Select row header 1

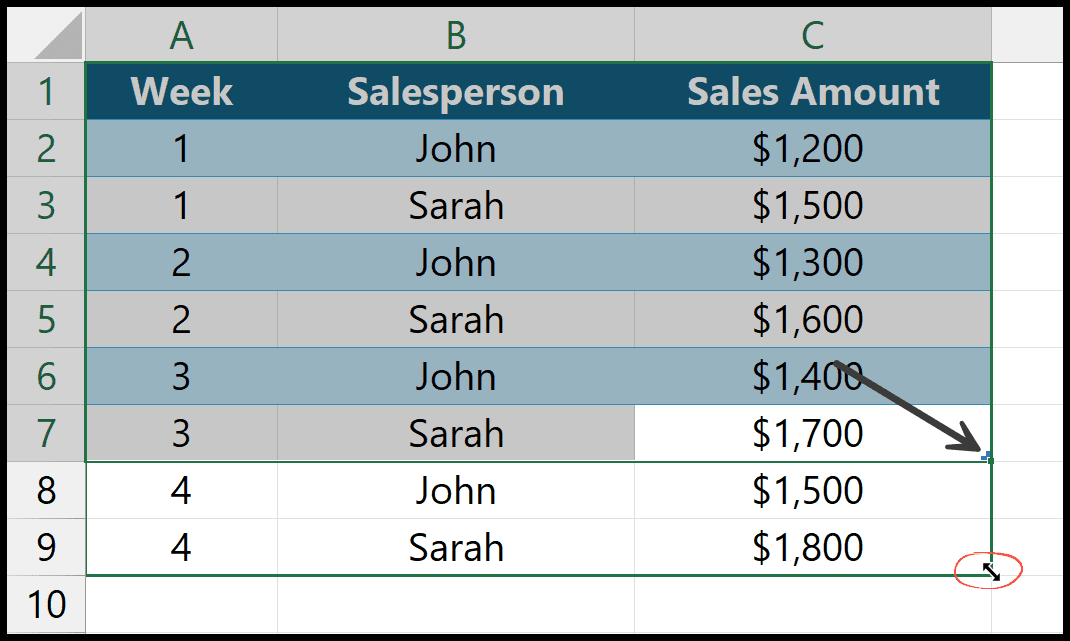pos(45,91)
